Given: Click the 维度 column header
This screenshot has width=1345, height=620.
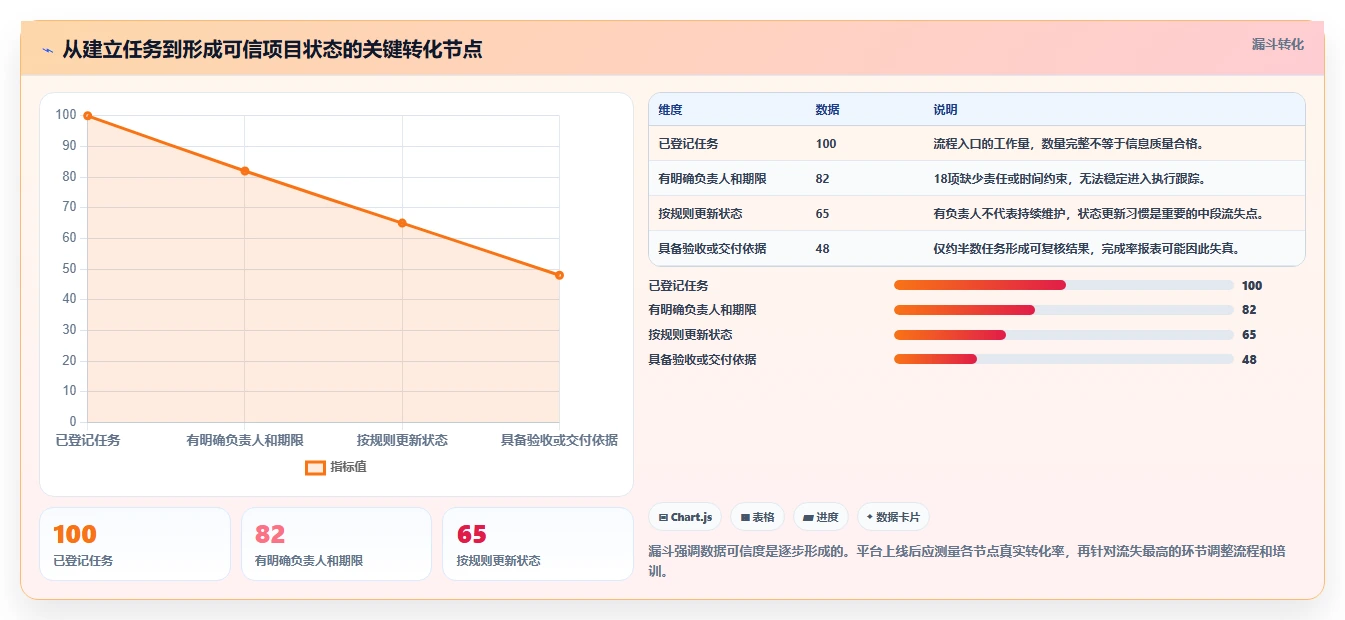Looking at the screenshot, I should click(x=670, y=110).
